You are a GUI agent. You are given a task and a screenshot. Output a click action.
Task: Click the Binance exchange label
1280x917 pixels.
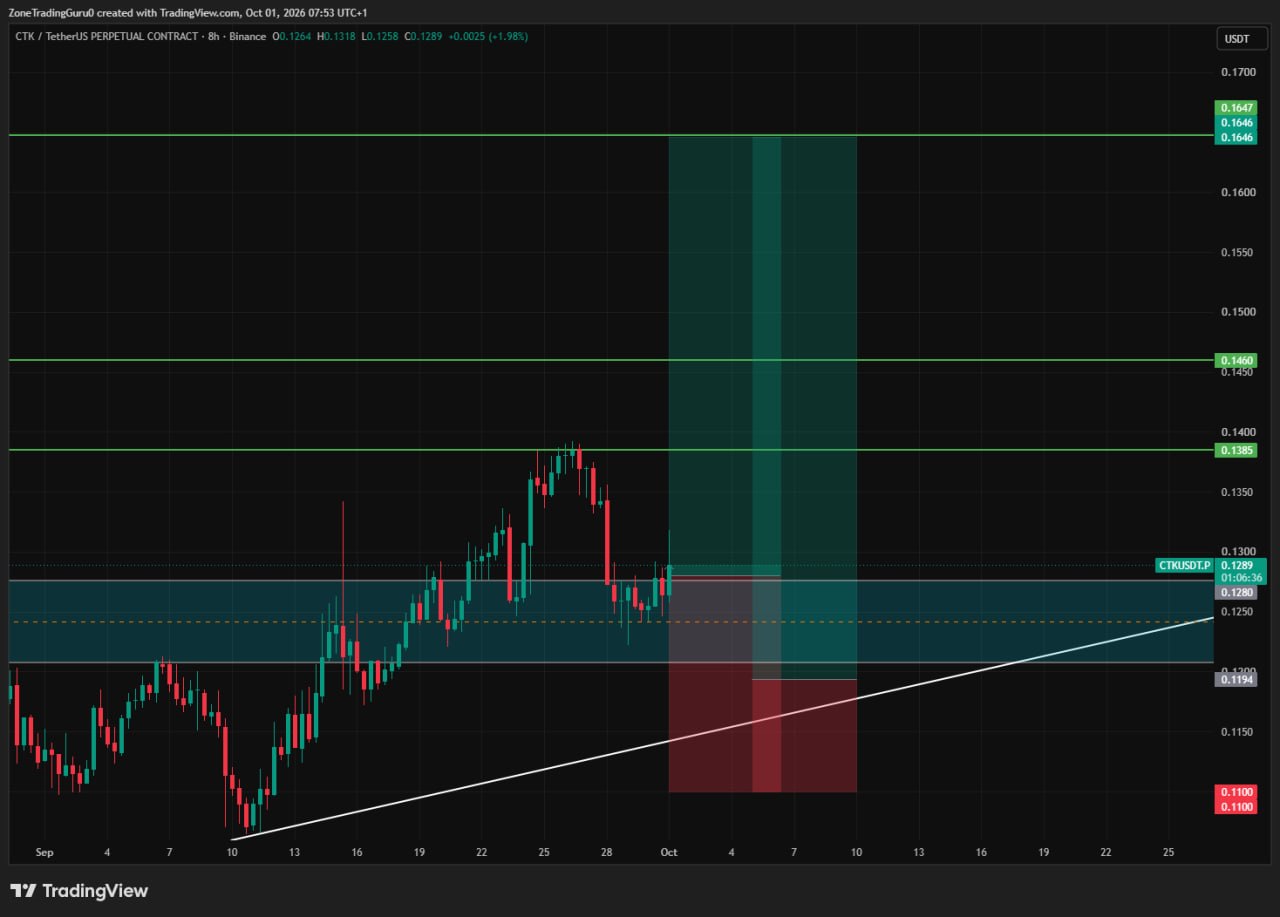246,37
